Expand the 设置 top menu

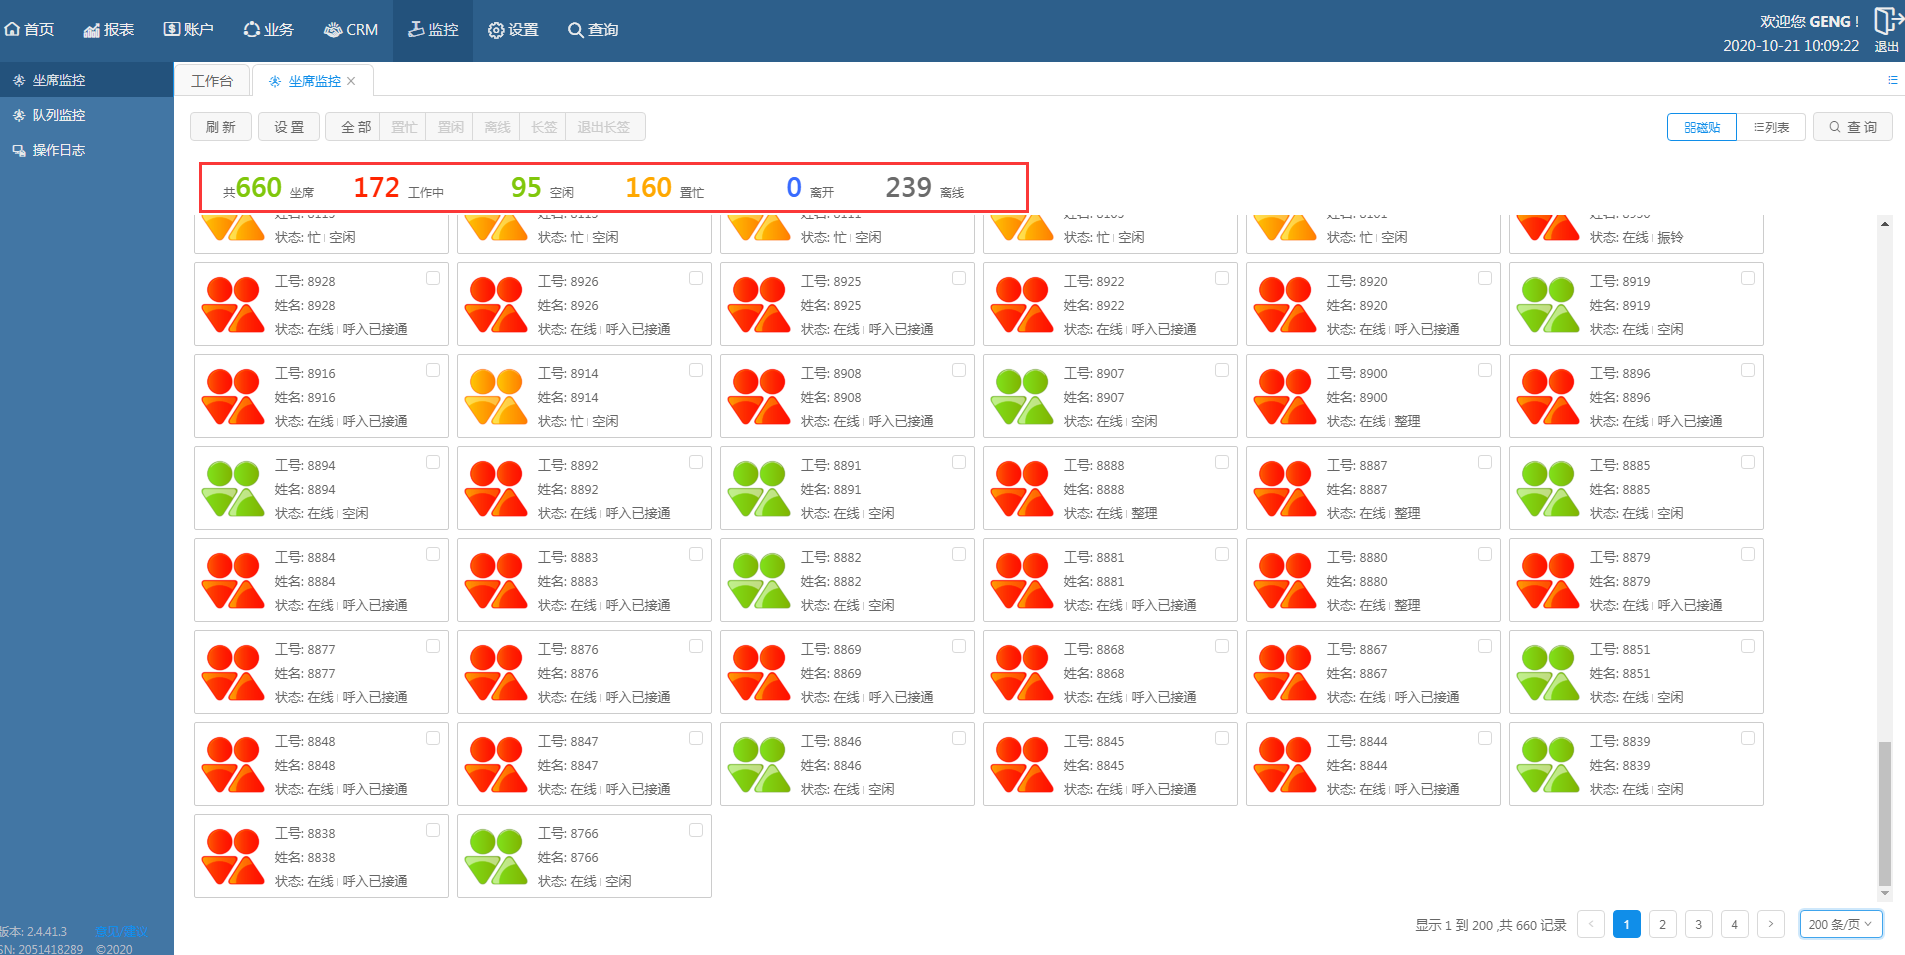coord(513,30)
